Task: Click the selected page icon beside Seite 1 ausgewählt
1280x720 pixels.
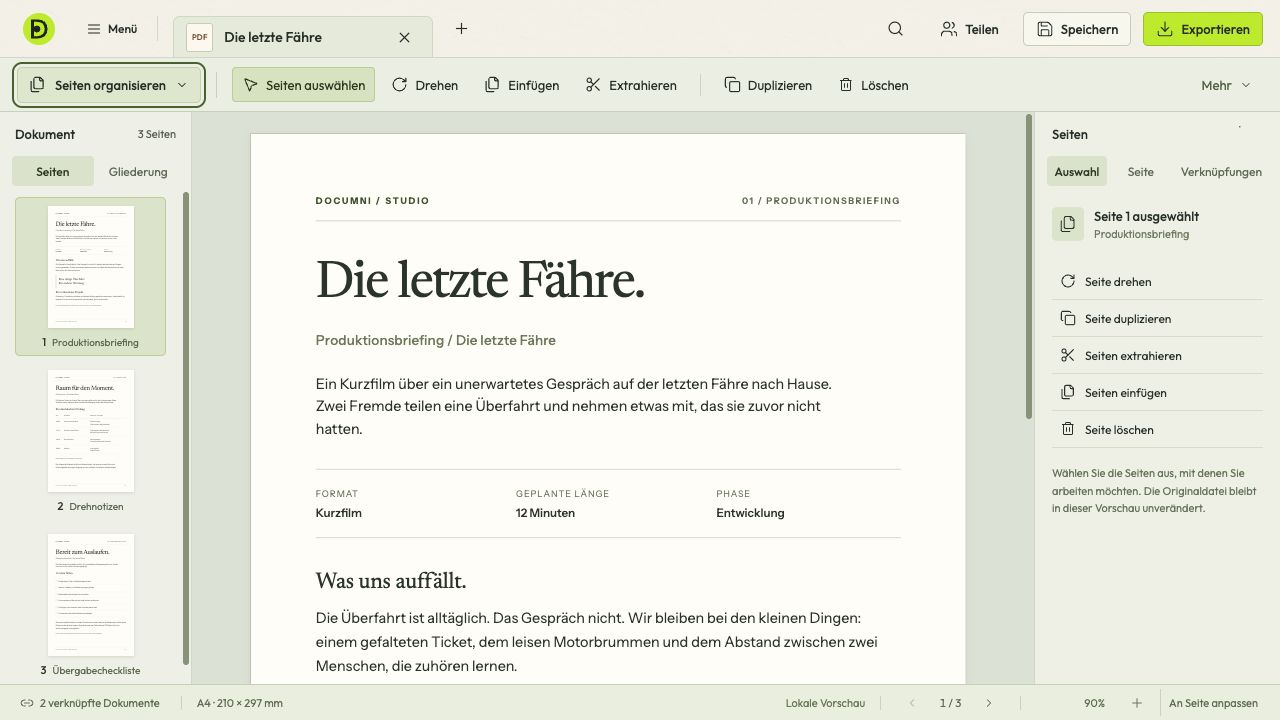Action: click(1068, 224)
